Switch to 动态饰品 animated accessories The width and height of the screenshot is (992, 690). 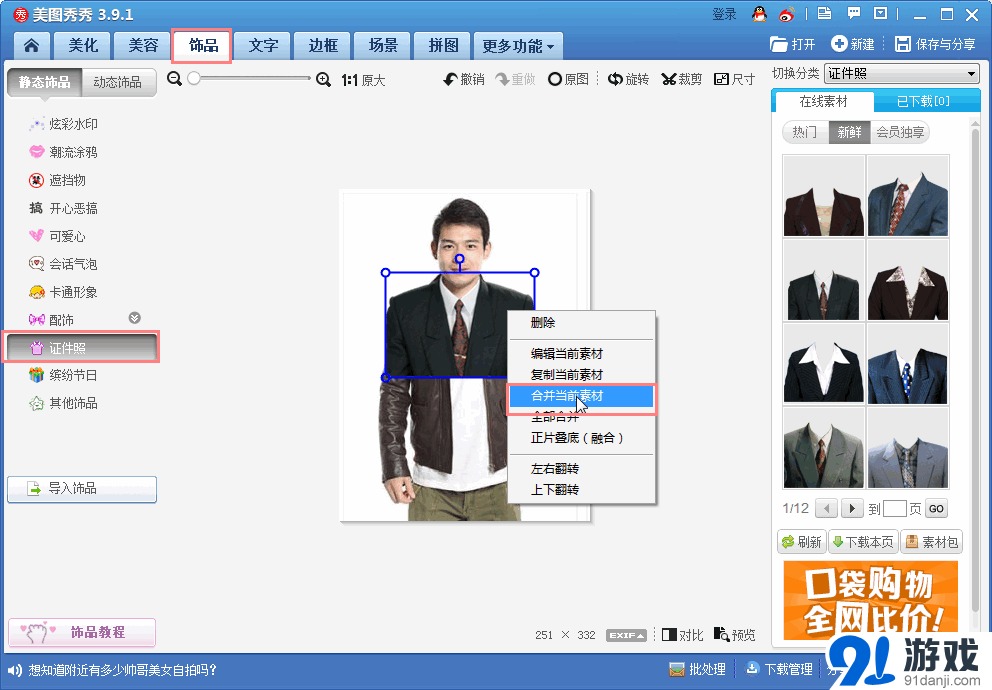pos(118,82)
